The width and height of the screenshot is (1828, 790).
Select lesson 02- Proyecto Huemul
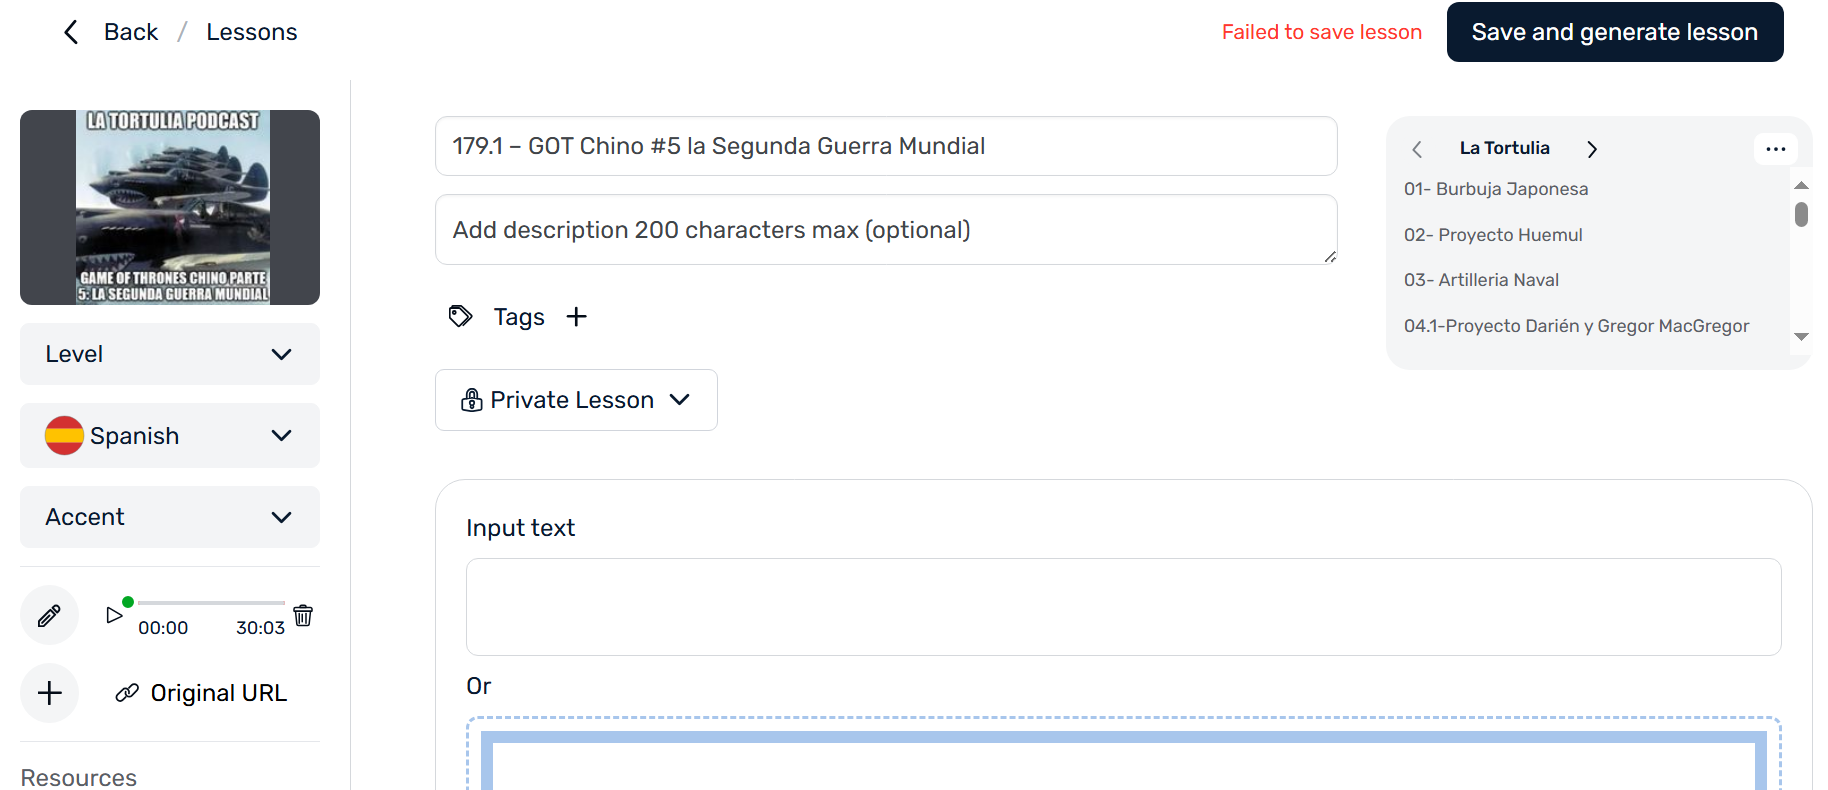[x=1493, y=235]
